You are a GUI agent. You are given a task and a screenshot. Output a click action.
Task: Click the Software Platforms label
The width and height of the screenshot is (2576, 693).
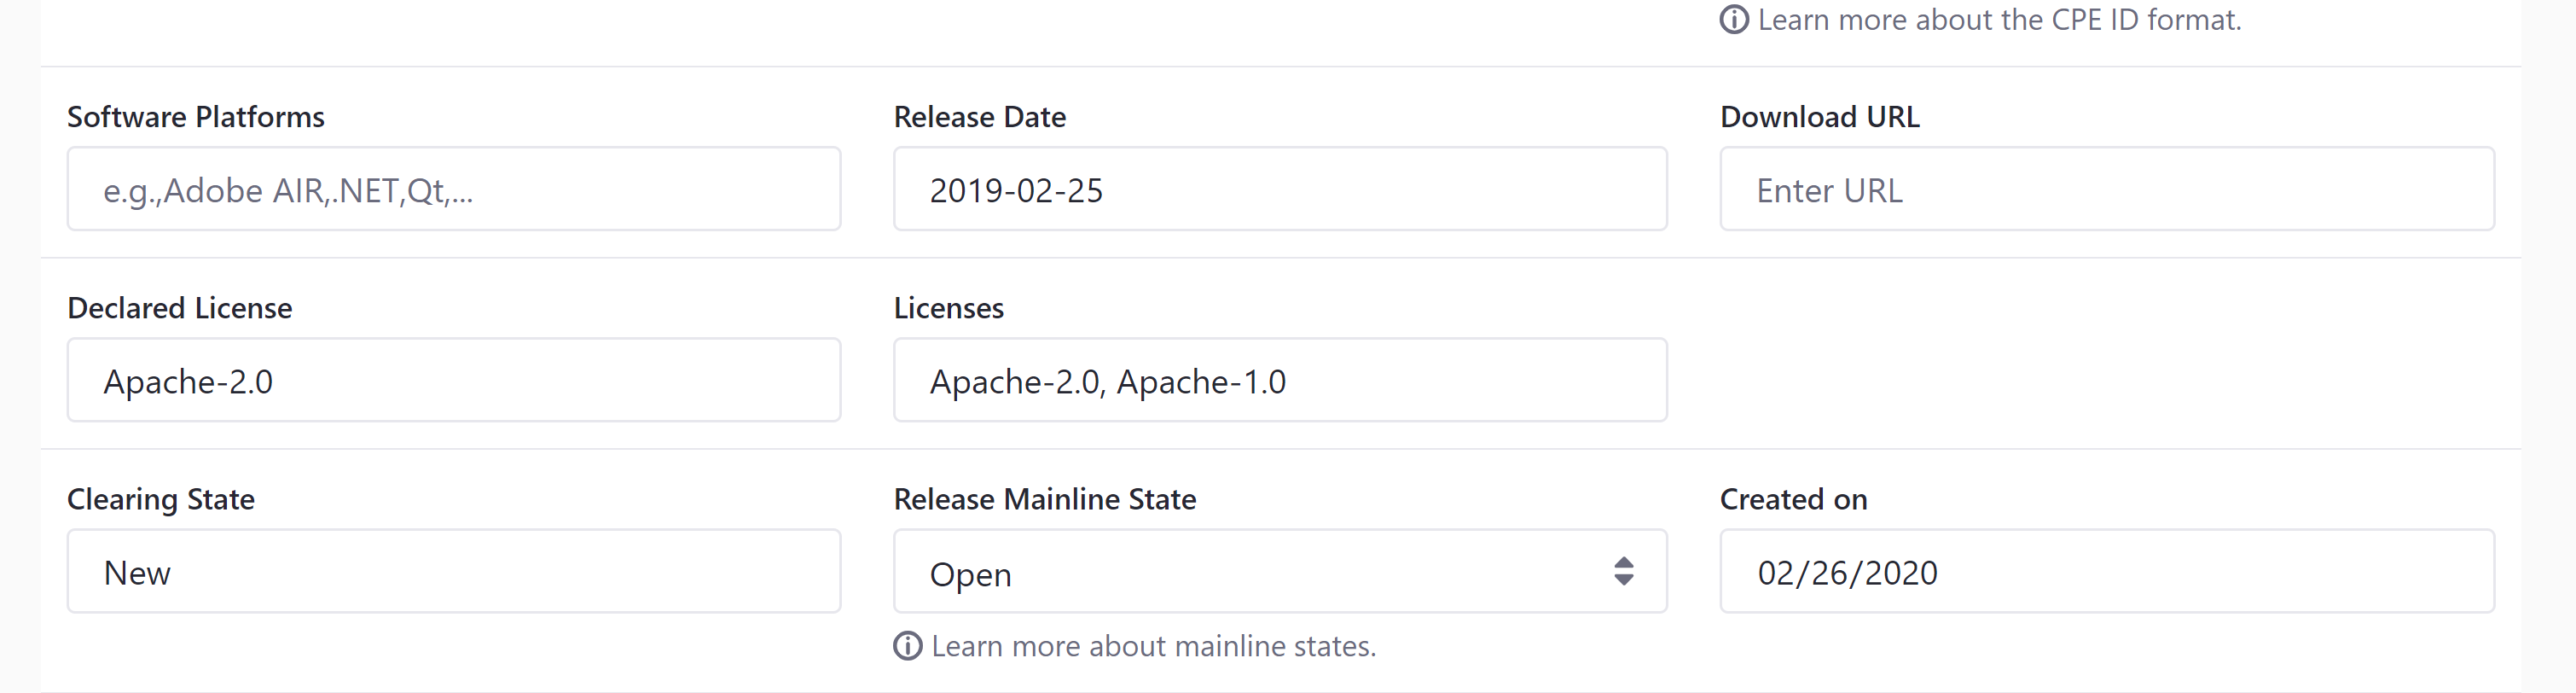click(195, 116)
